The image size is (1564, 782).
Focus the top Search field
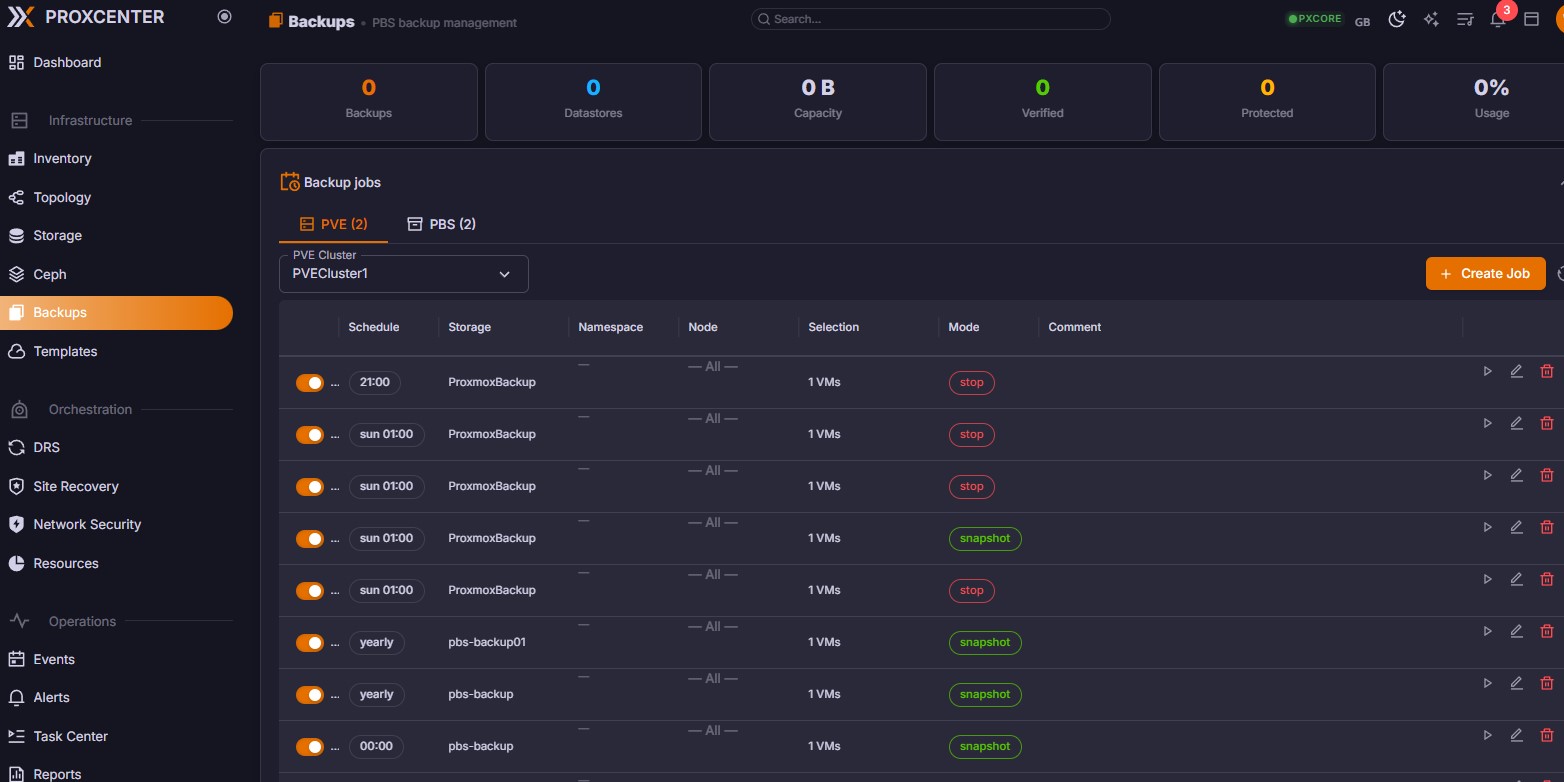click(930, 19)
